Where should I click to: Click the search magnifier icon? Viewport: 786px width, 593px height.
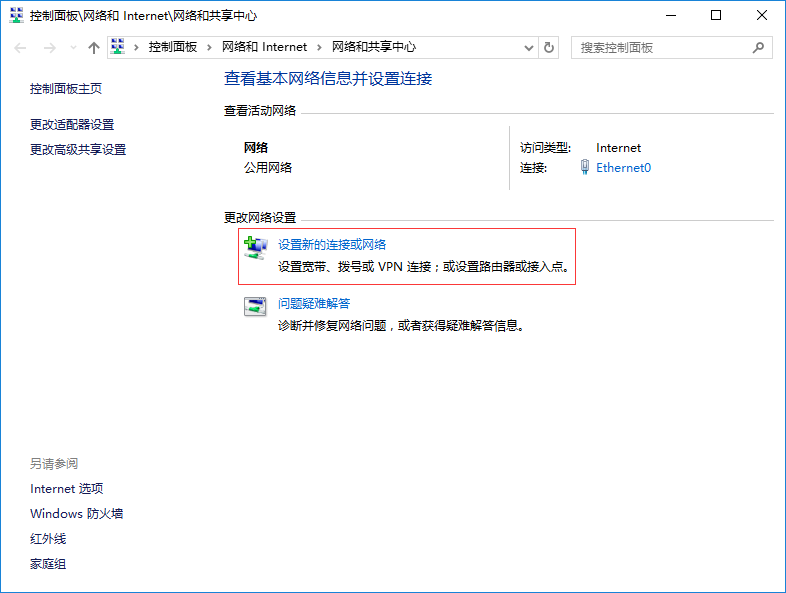(x=759, y=47)
